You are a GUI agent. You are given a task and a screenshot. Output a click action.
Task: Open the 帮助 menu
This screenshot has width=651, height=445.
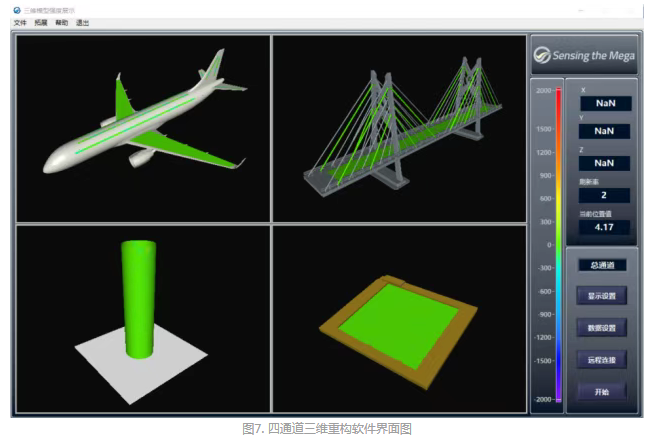62,22
